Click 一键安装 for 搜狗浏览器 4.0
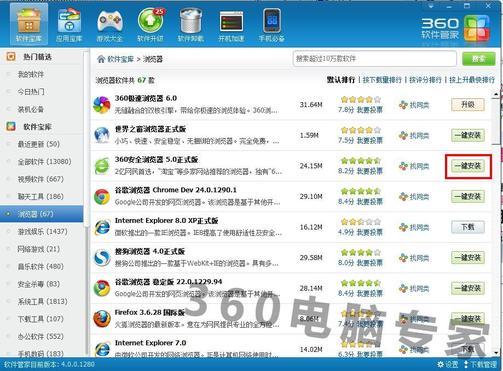503x371 pixels. (x=468, y=258)
